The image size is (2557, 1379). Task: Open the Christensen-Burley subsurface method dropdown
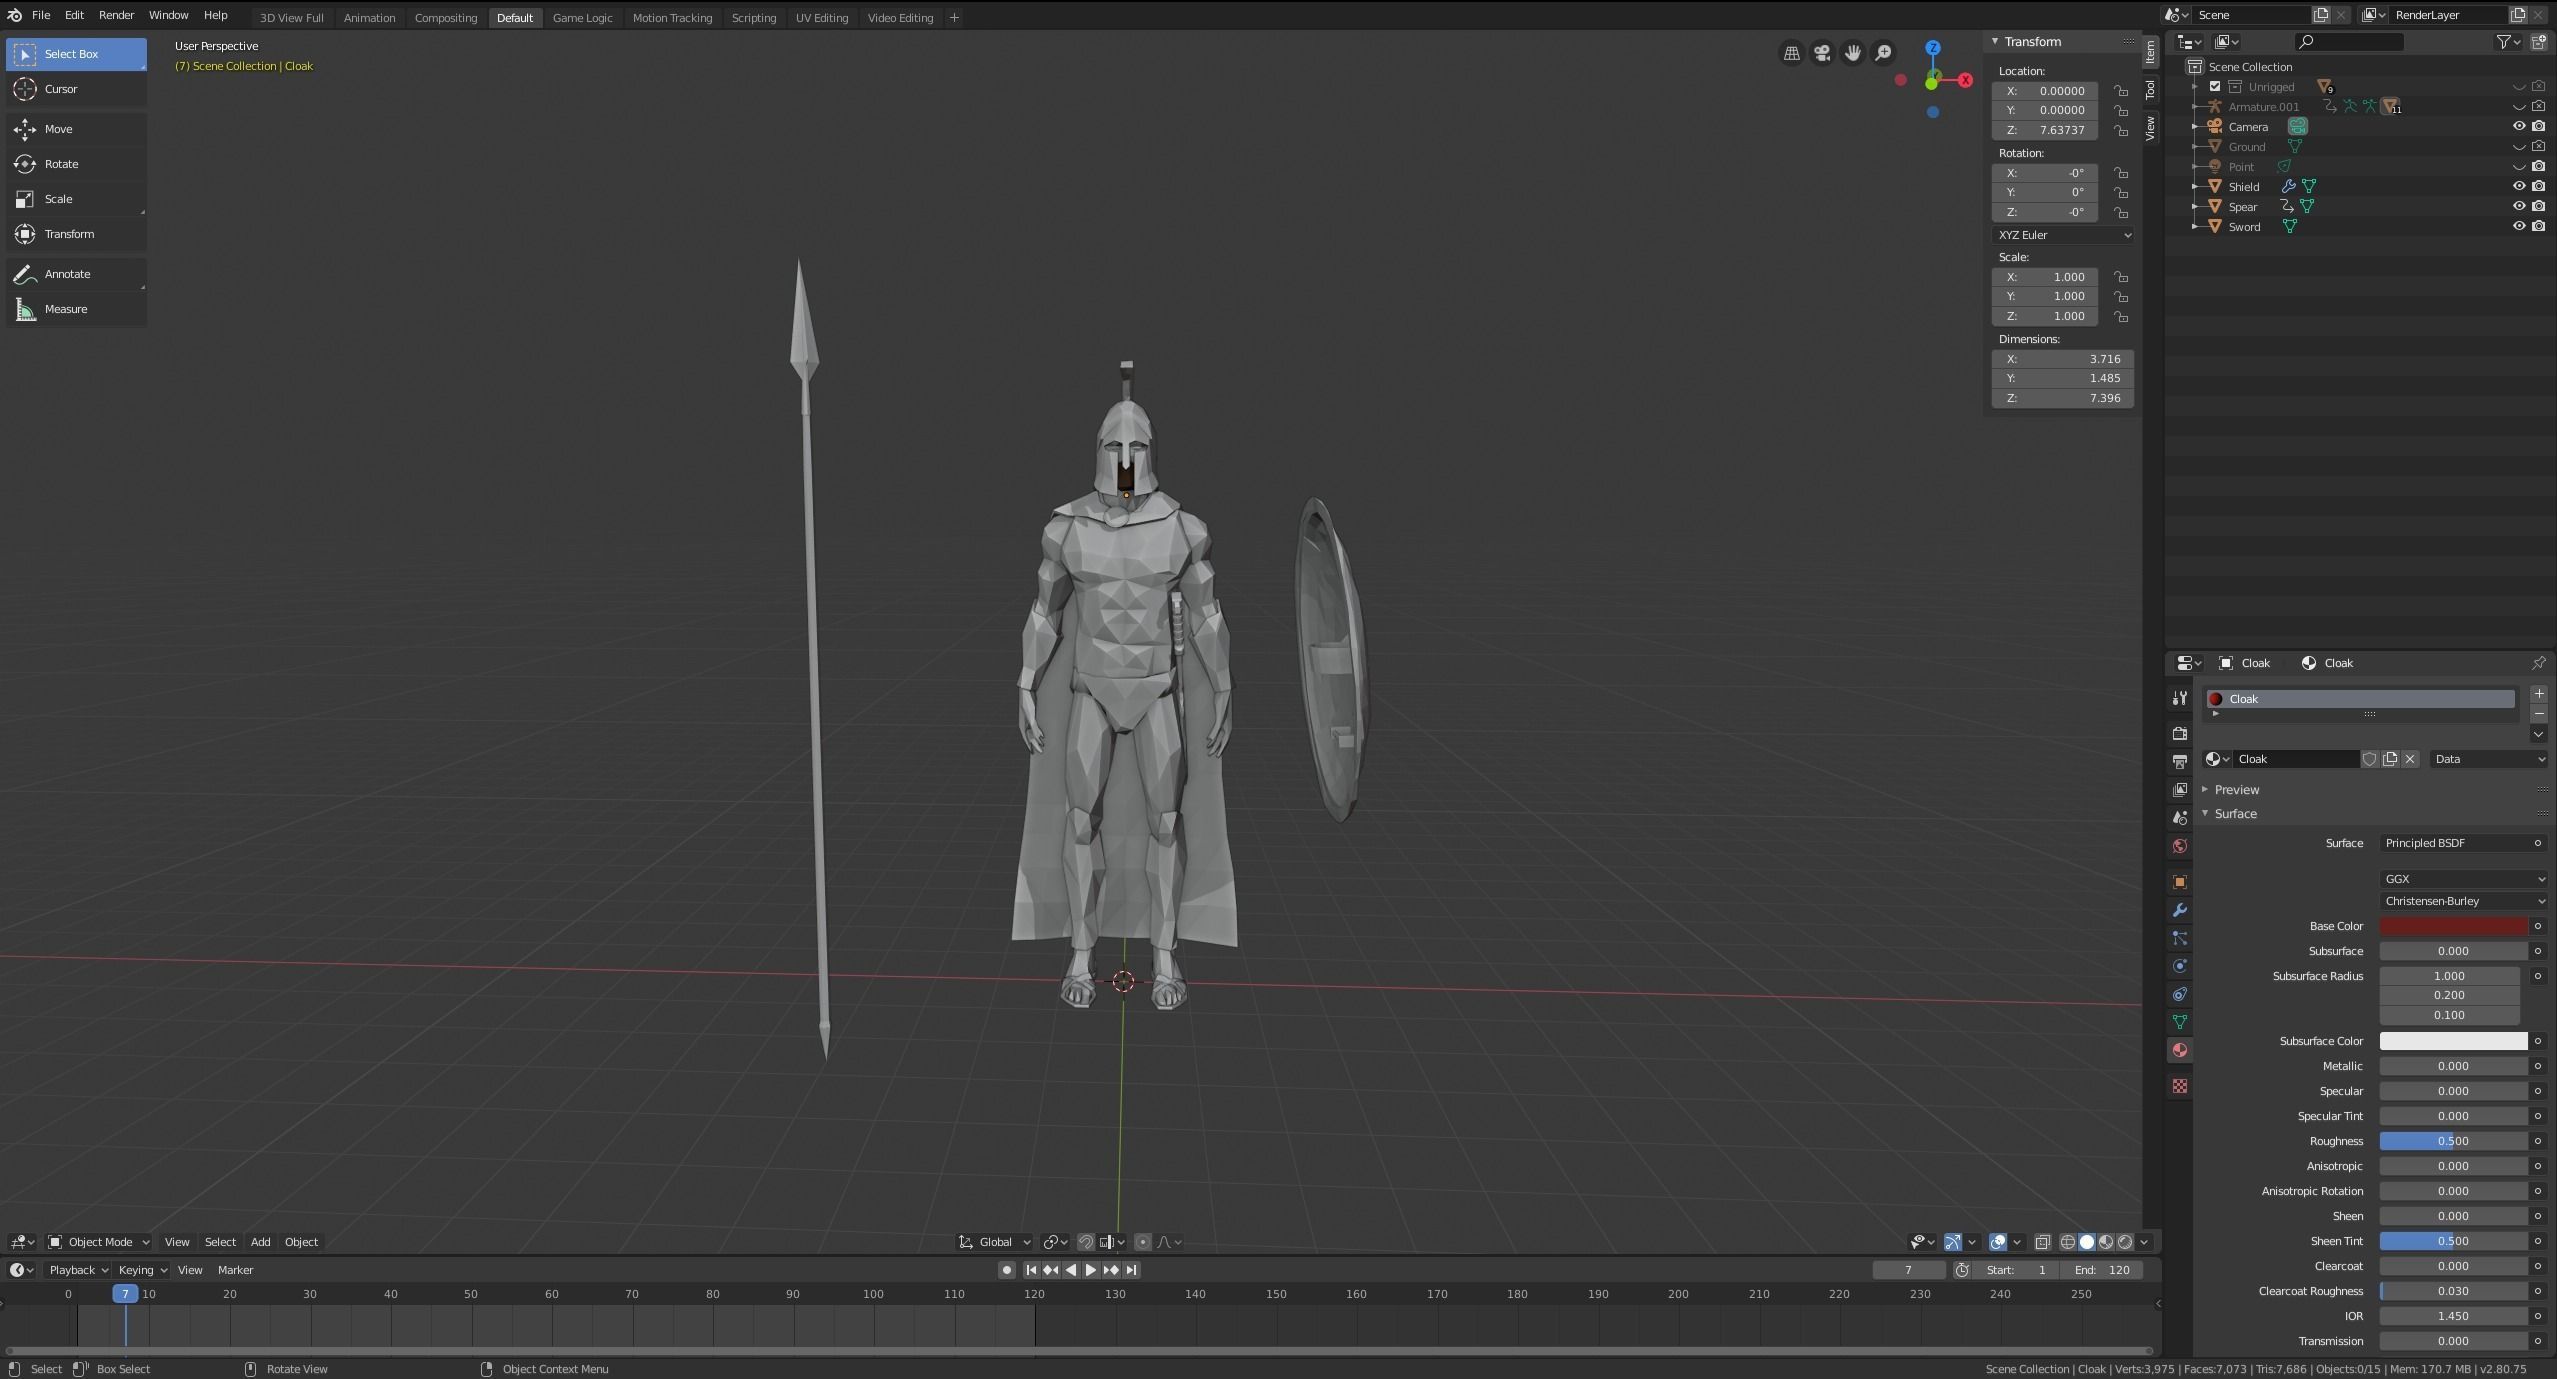tap(2463, 901)
